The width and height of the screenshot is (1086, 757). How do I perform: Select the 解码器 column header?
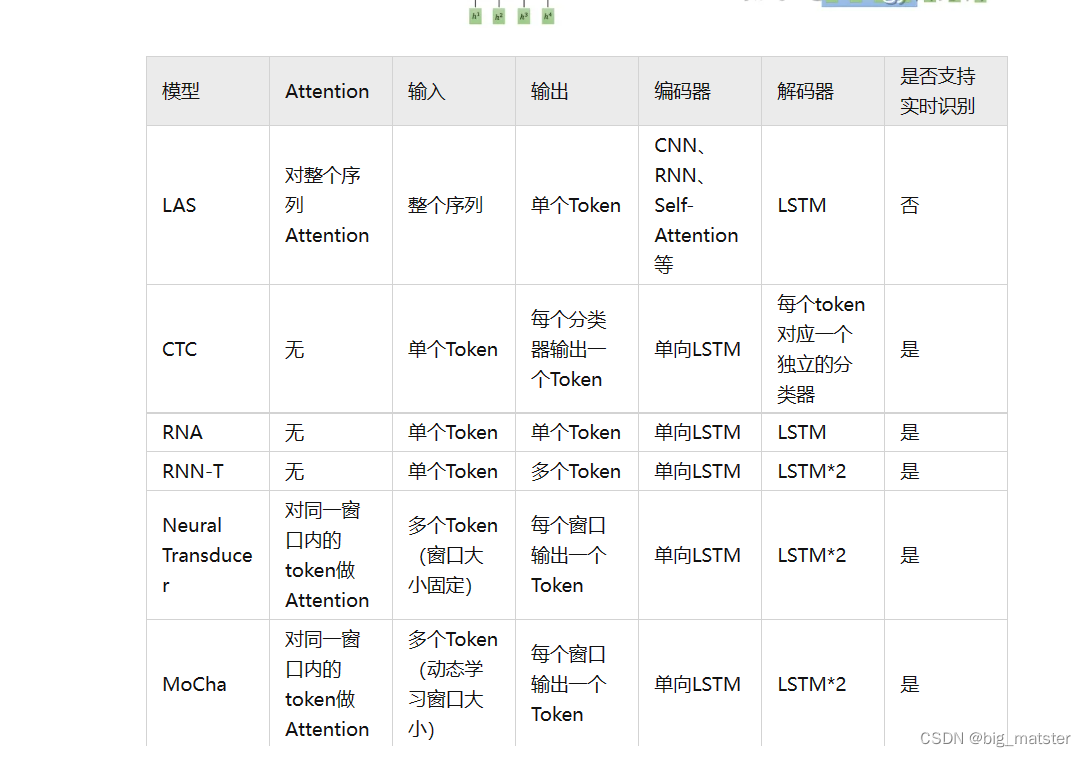click(x=823, y=91)
